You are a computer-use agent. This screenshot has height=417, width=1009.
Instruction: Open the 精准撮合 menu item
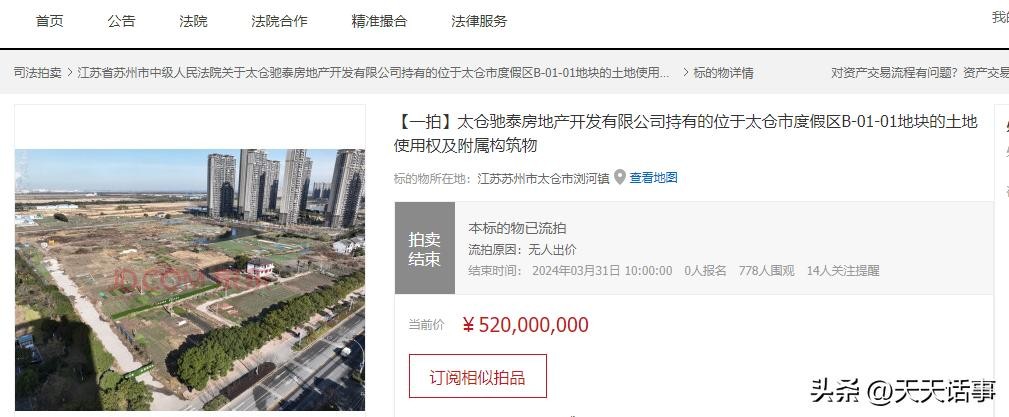click(x=379, y=21)
